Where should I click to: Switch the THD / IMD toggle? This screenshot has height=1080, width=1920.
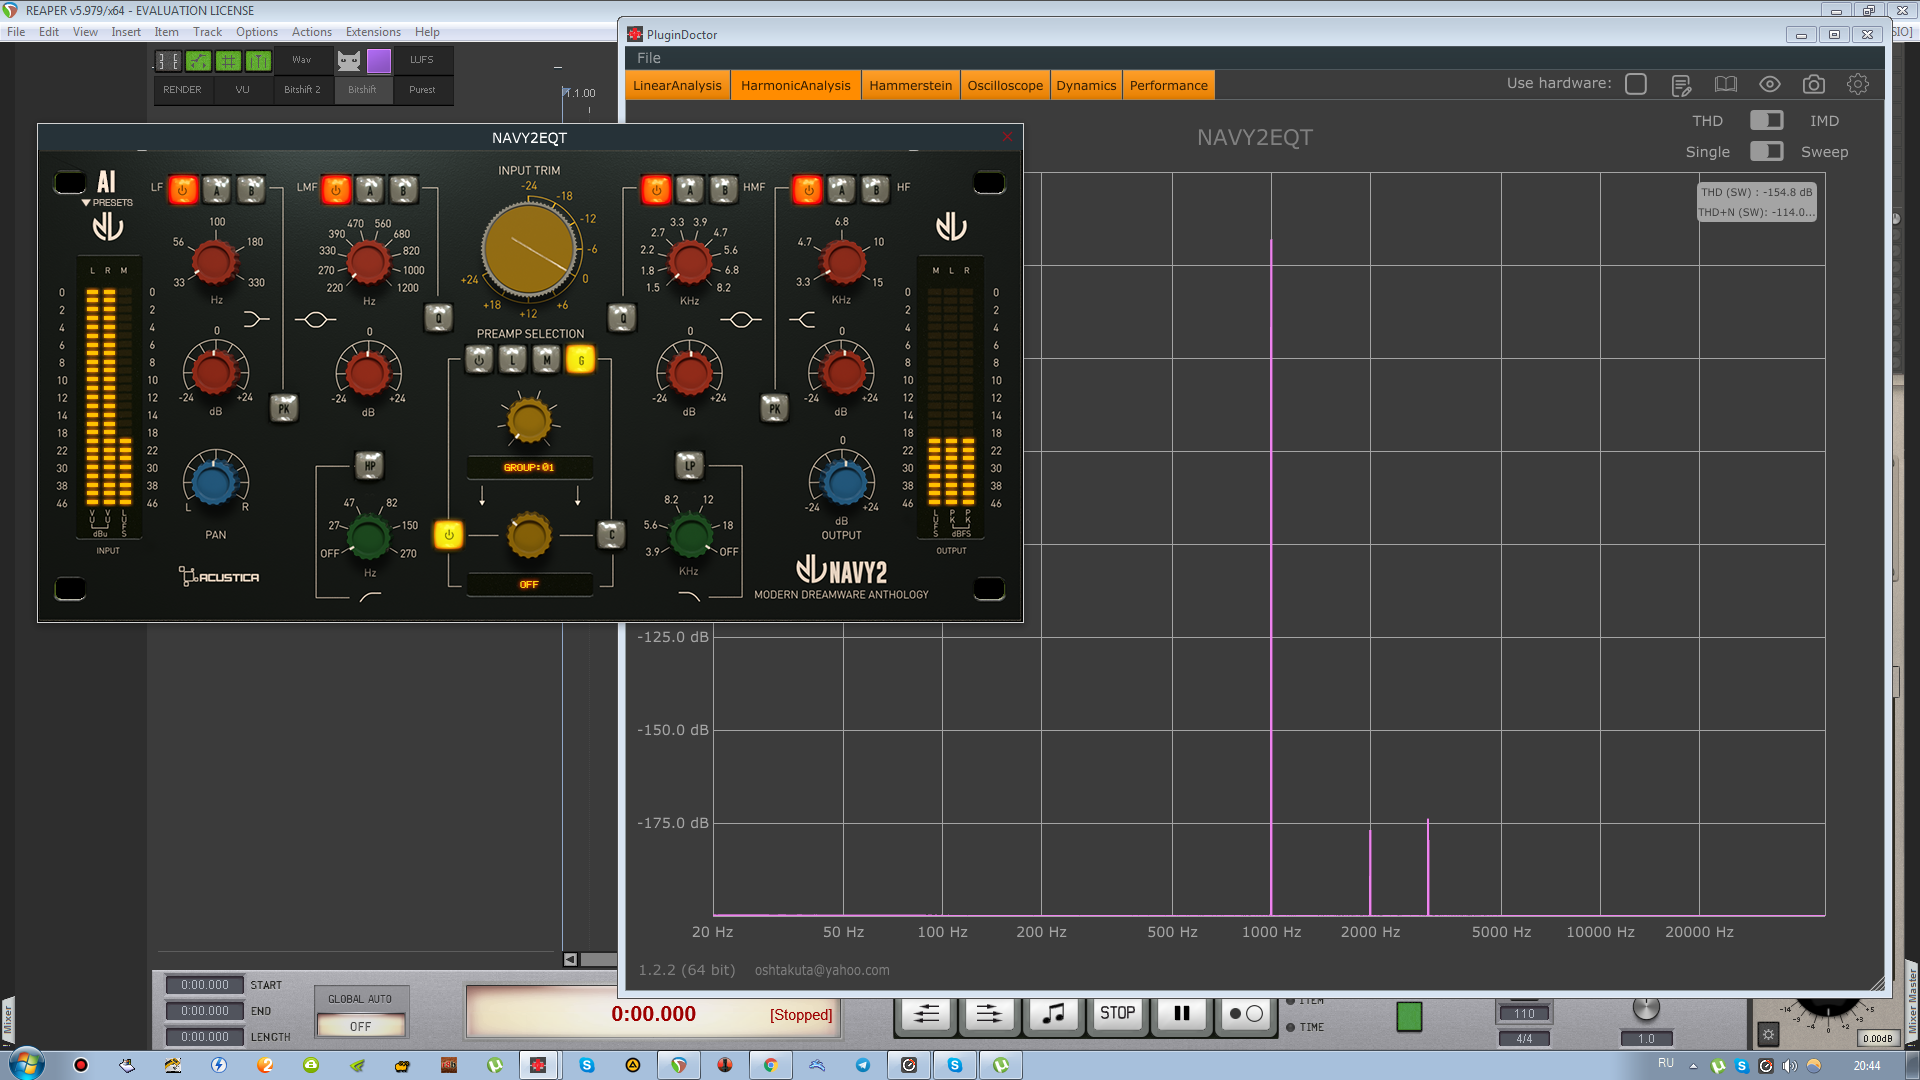point(1766,120)
